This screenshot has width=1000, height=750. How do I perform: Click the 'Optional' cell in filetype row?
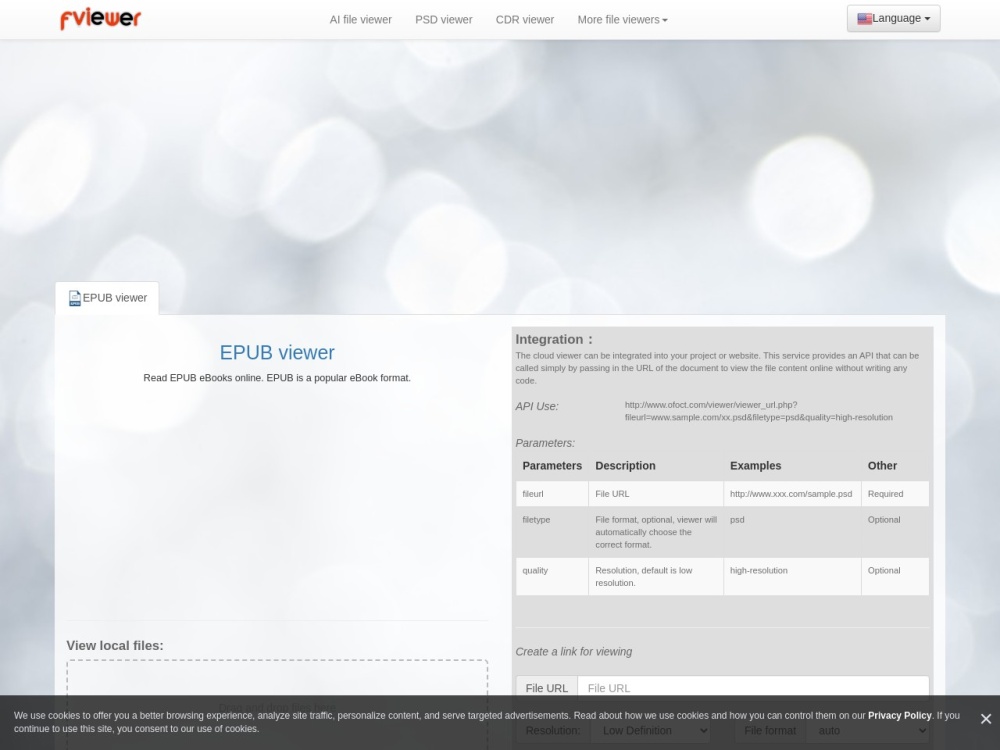[895, 532]
